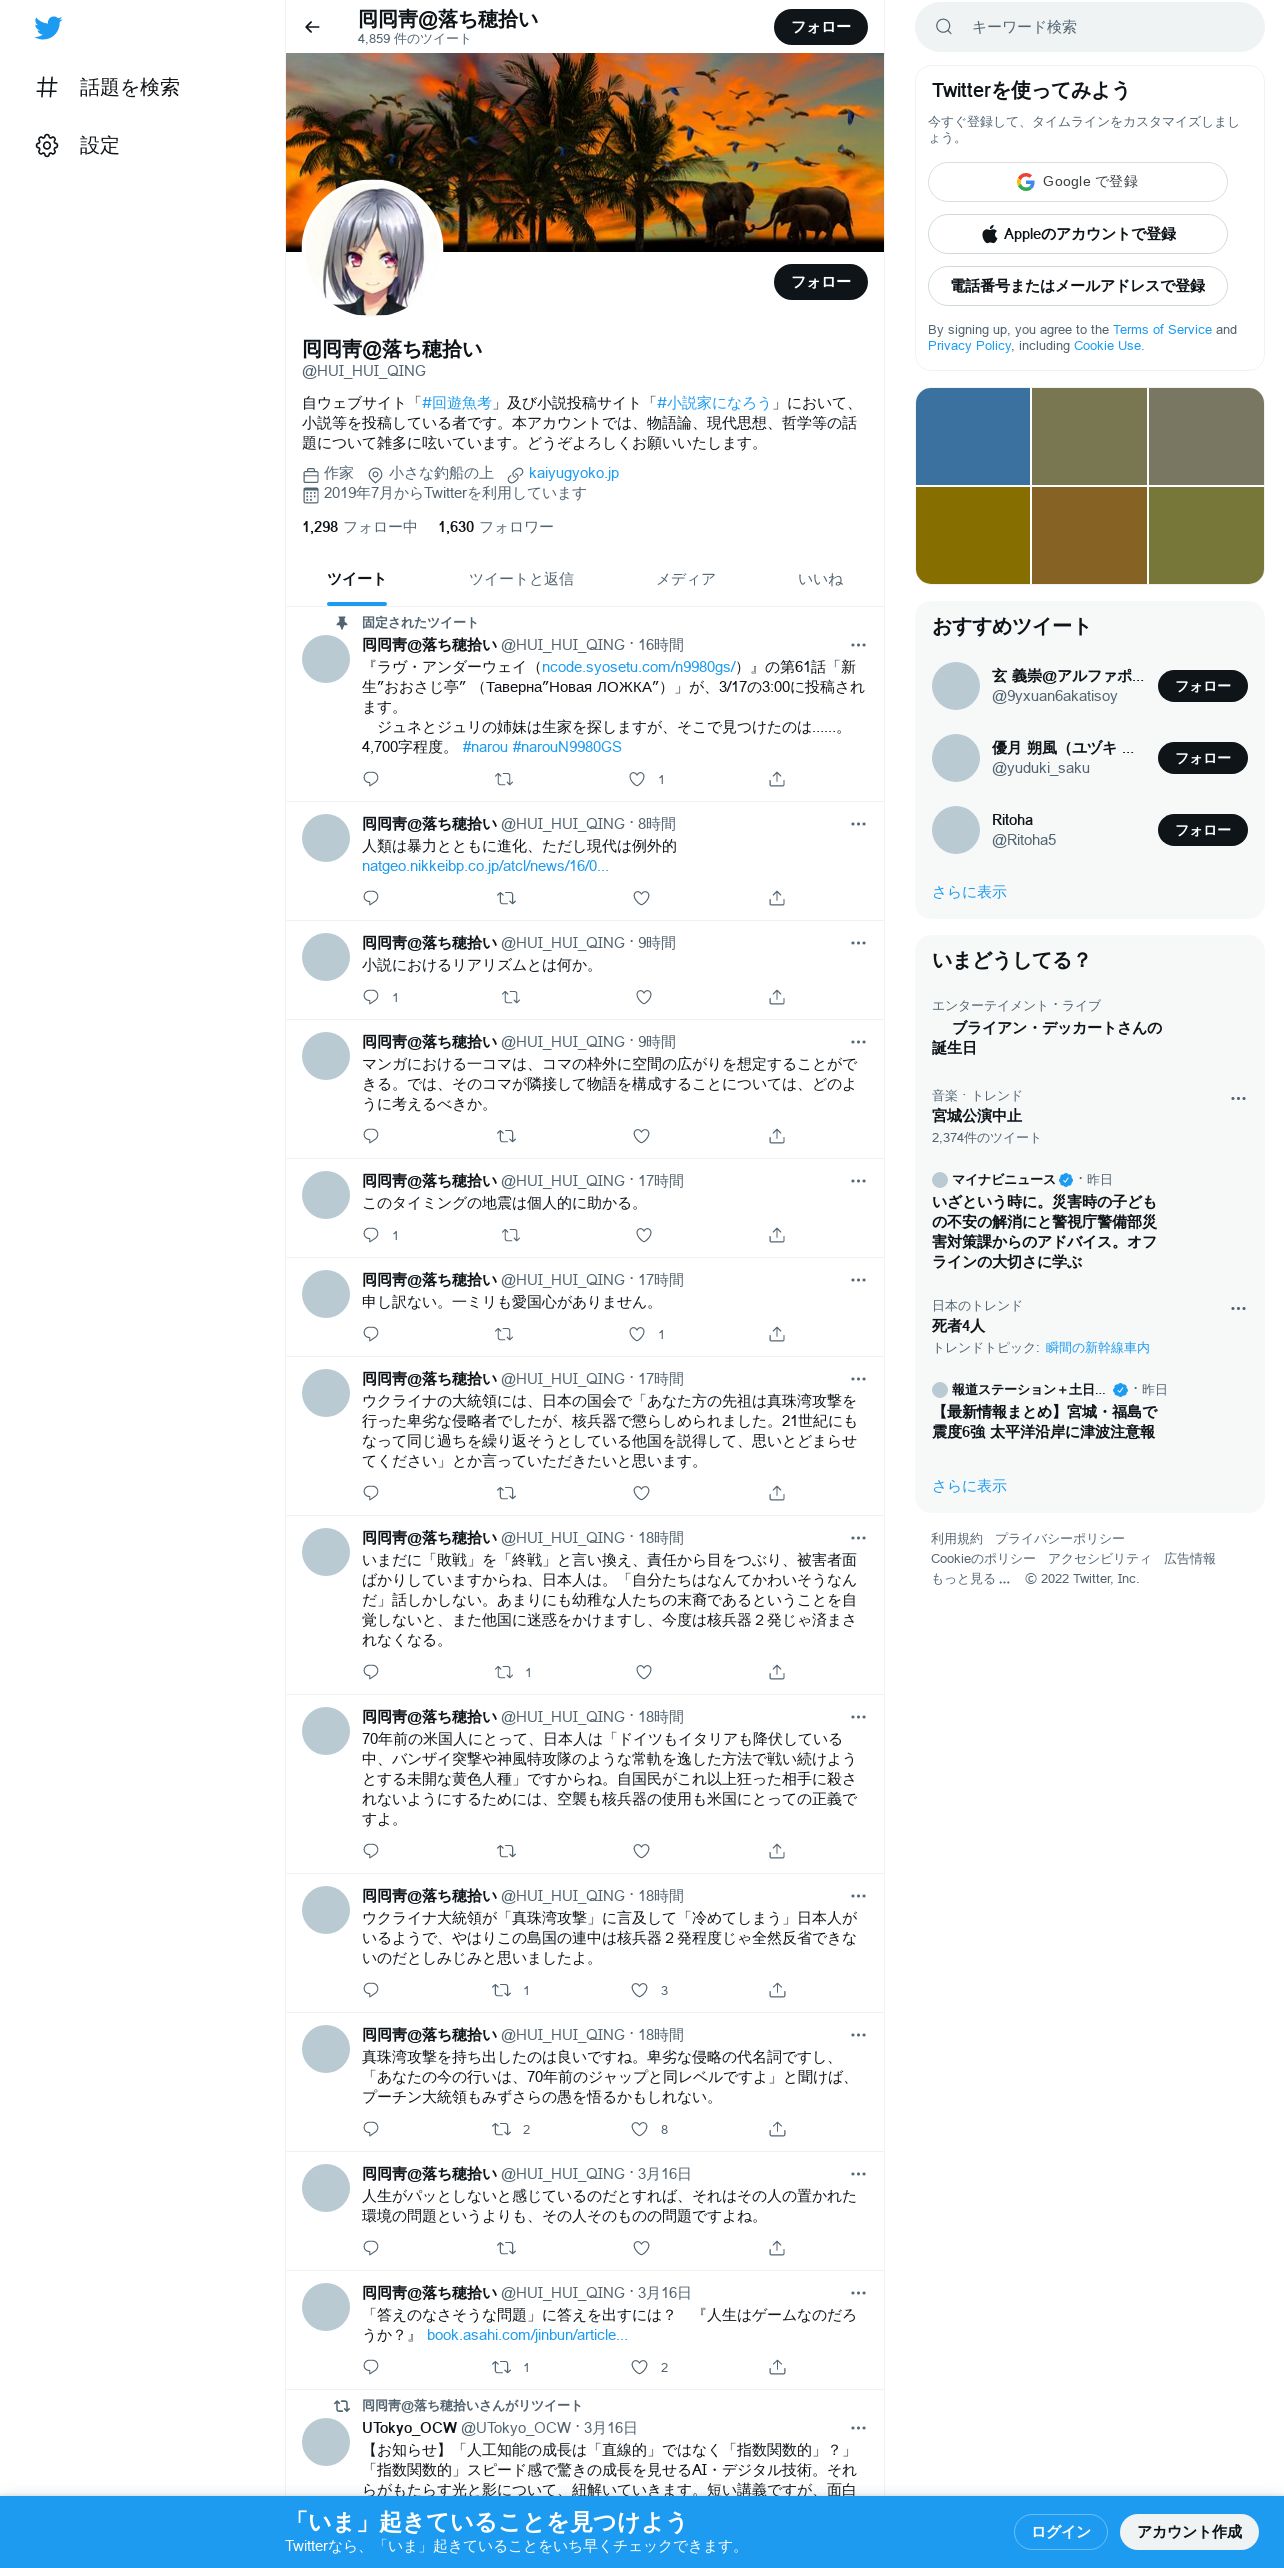This screenshot has height=2568, width=1284.
Task: Follow 玄 義崇@アルファポ... account
Action: tap(1203, 686)
